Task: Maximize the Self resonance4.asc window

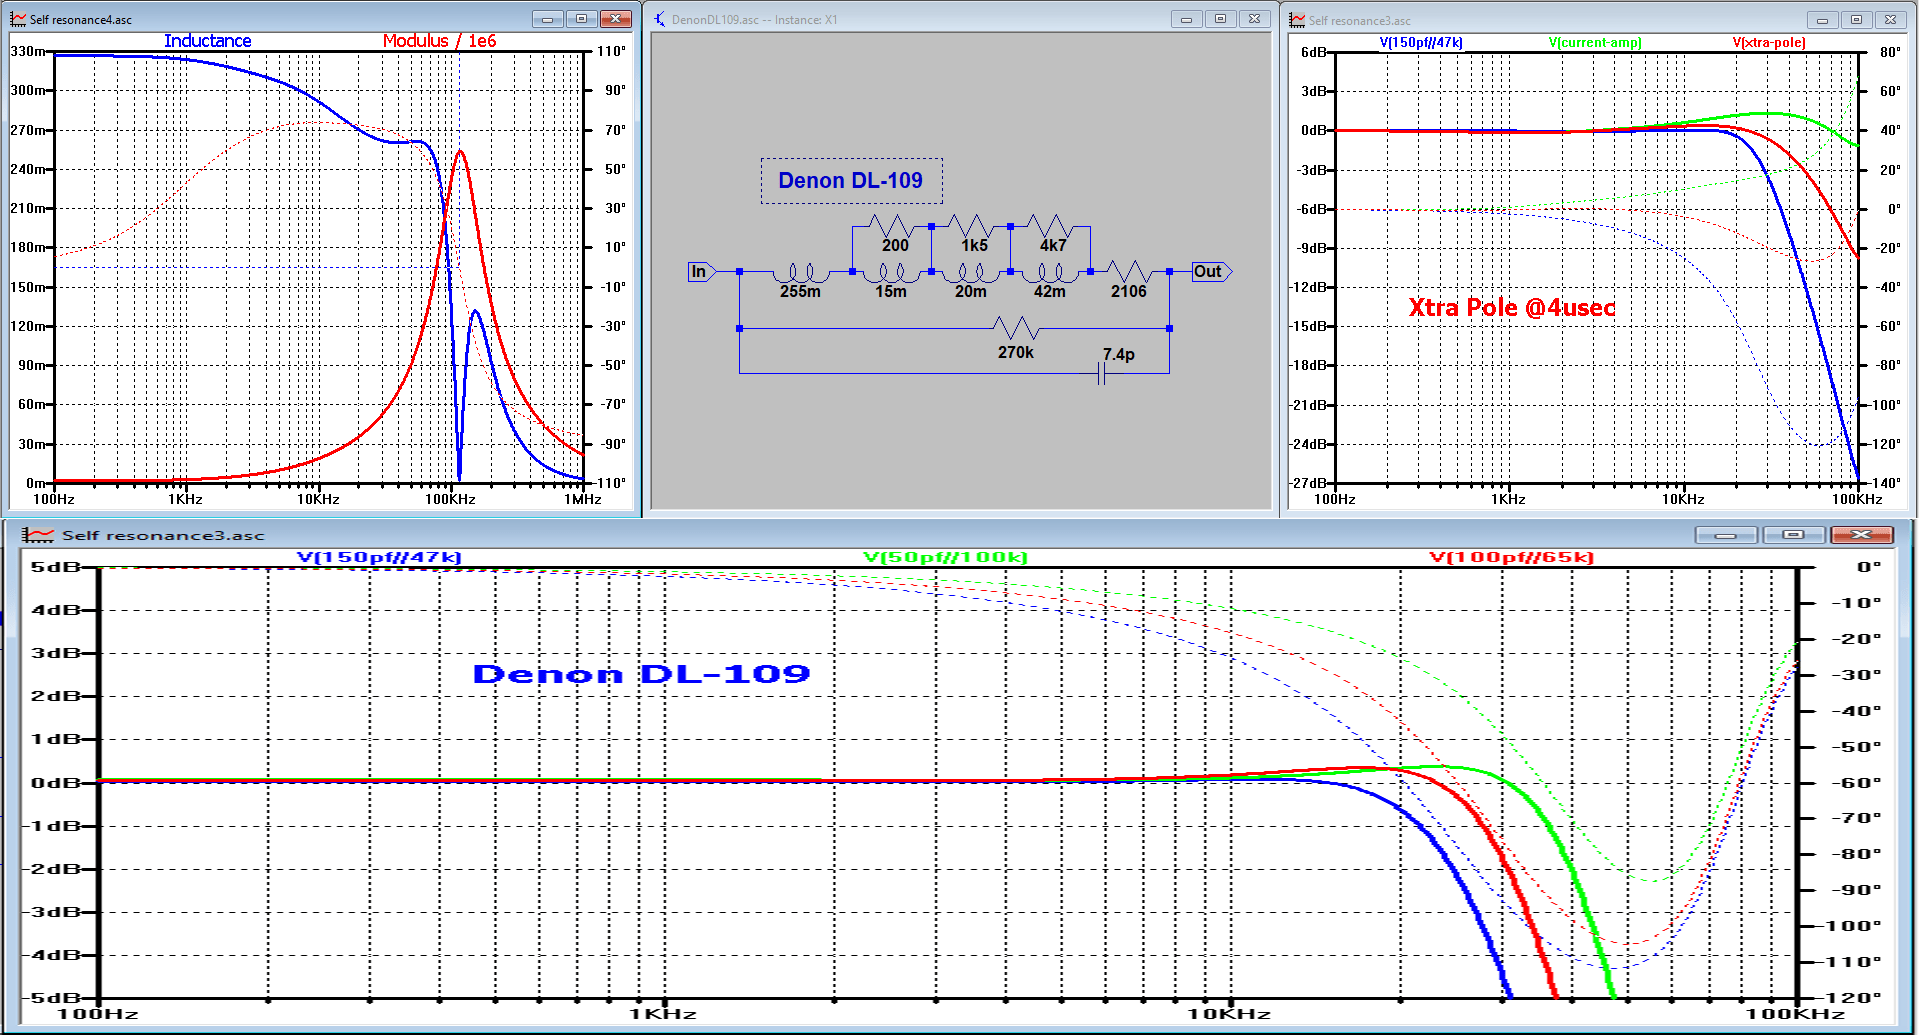Action: (581, 19)
